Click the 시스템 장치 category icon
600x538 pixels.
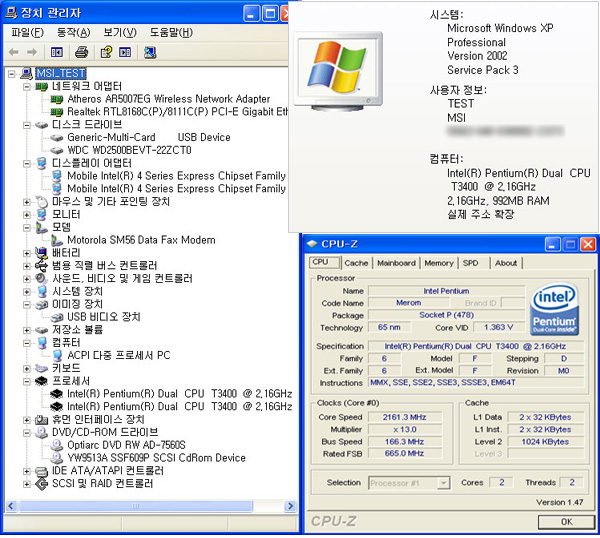pos(41,292)
